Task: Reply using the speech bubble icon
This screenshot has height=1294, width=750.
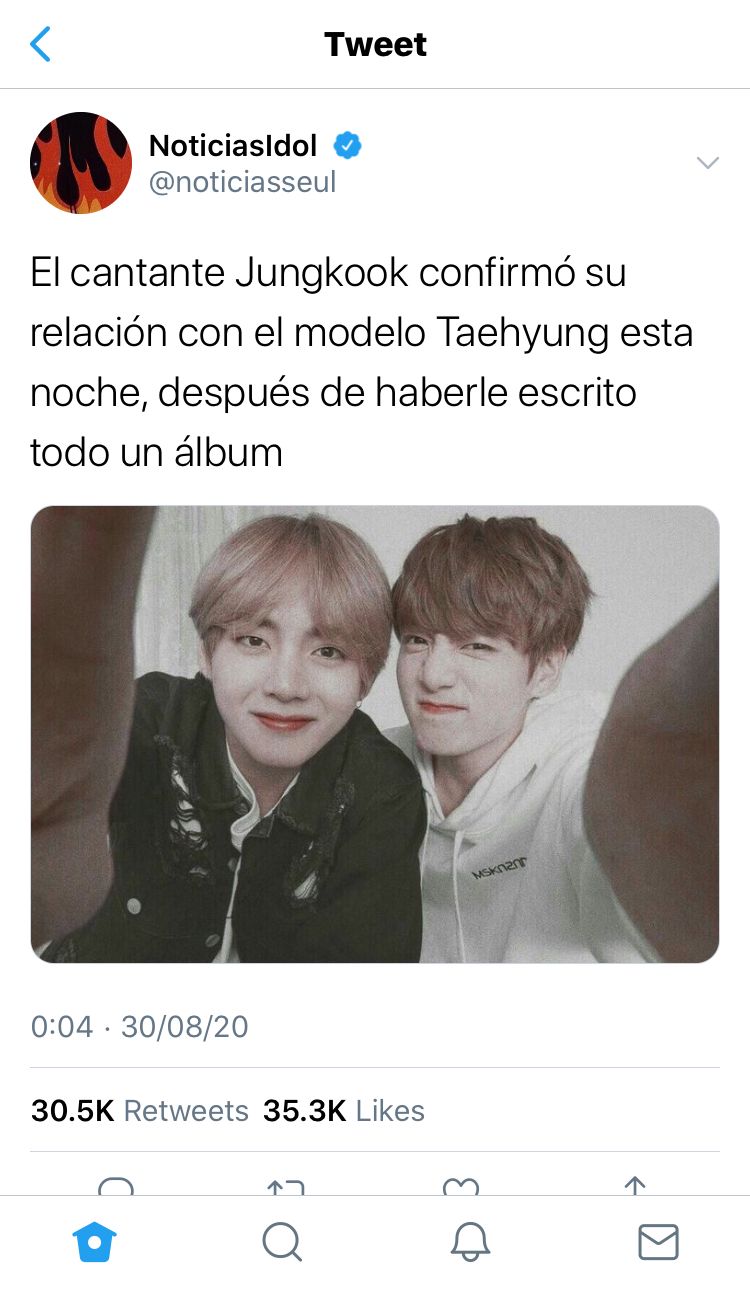Action: [x=116, y=1186]
